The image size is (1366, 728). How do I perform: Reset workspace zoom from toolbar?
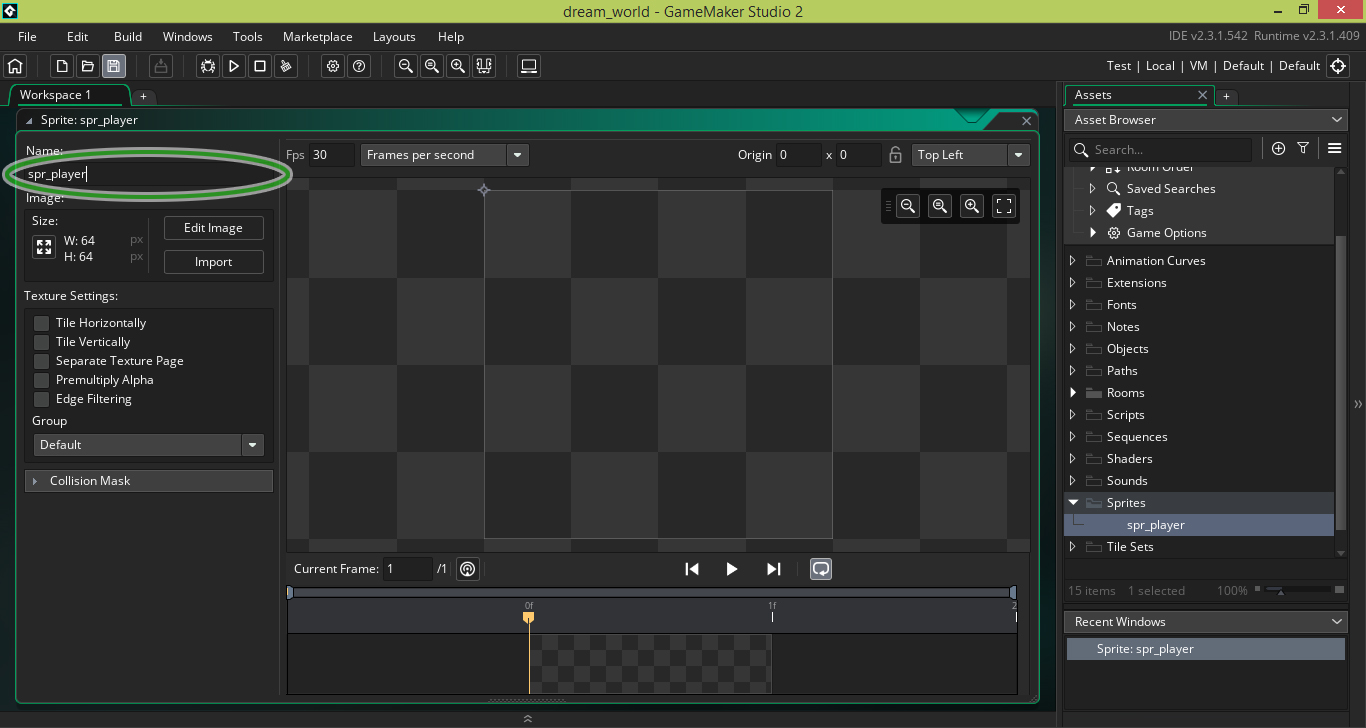point(432,66)
